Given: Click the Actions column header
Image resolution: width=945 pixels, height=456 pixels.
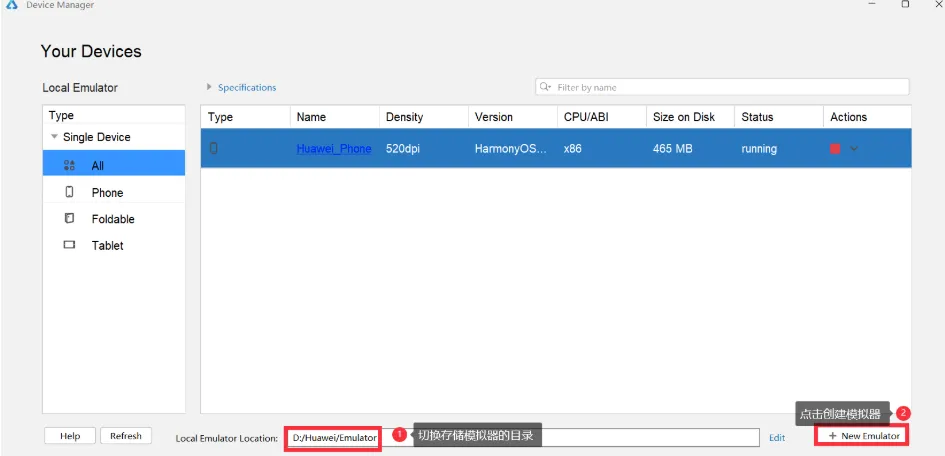Looking at the screenshot, I should click(867, 117).
